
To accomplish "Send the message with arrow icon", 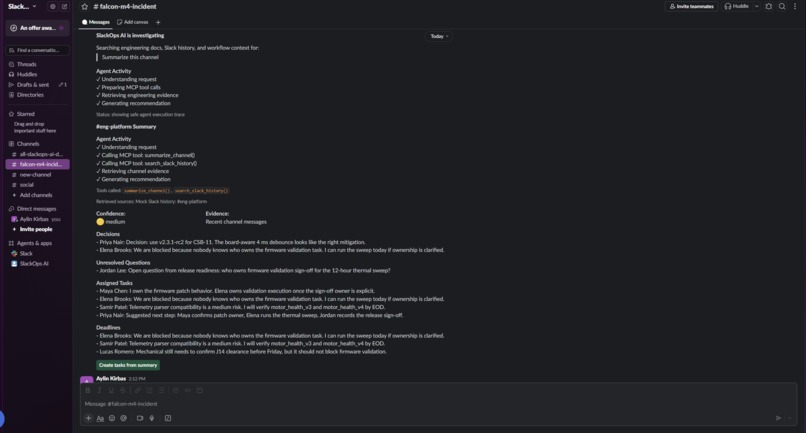I will (778, 418).
